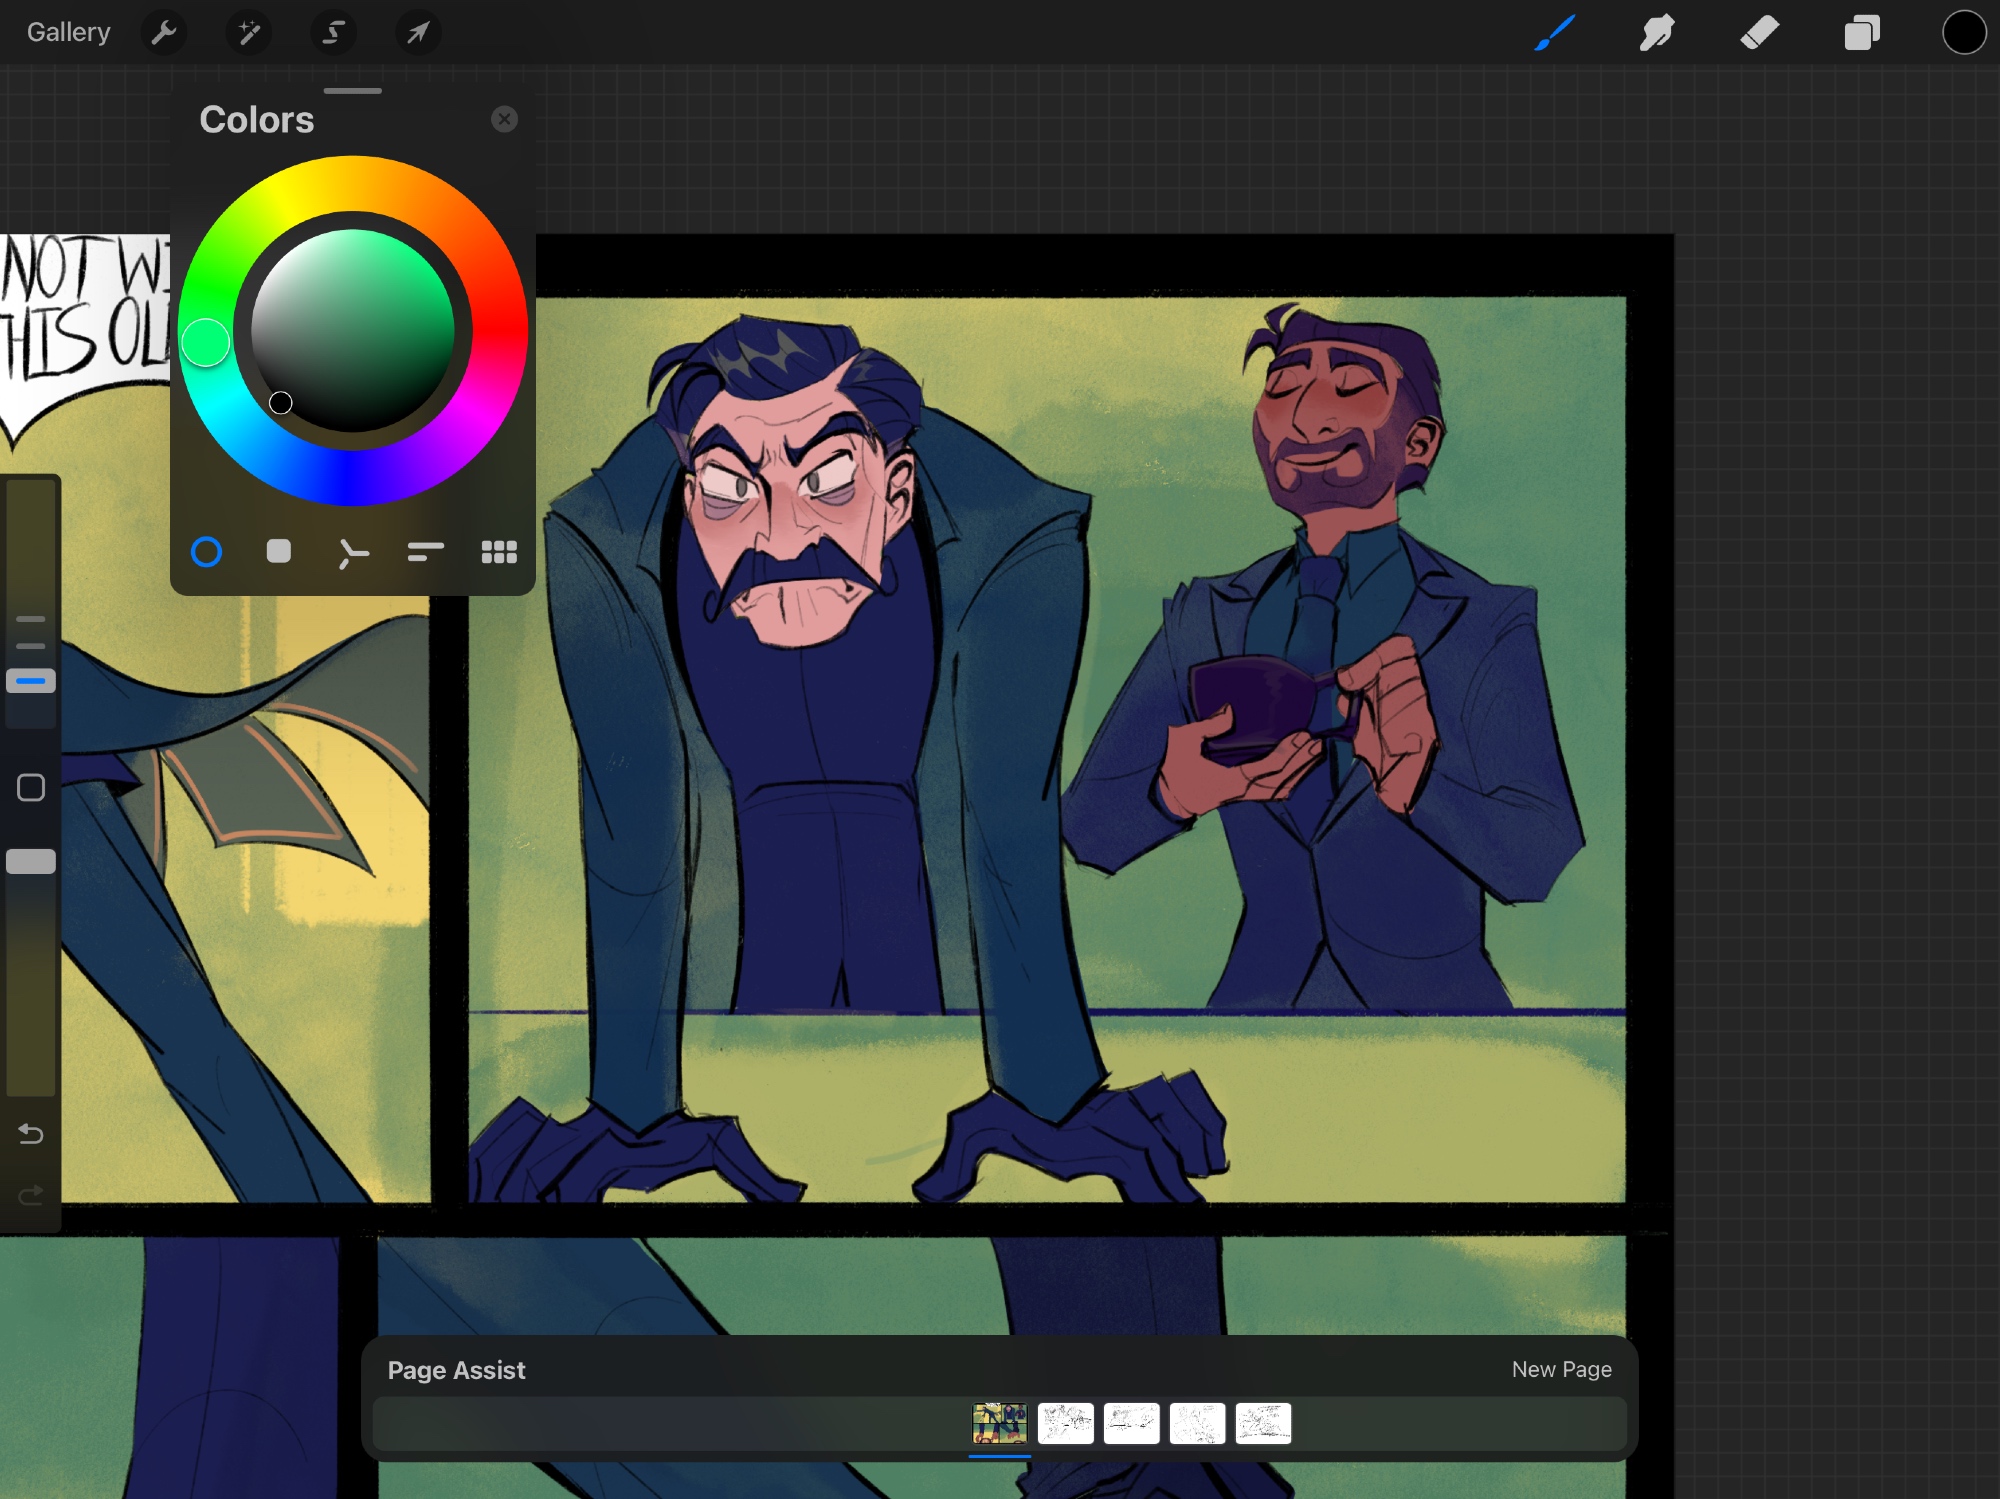Tap the sidebar Modify square button

tap(31, 788)
